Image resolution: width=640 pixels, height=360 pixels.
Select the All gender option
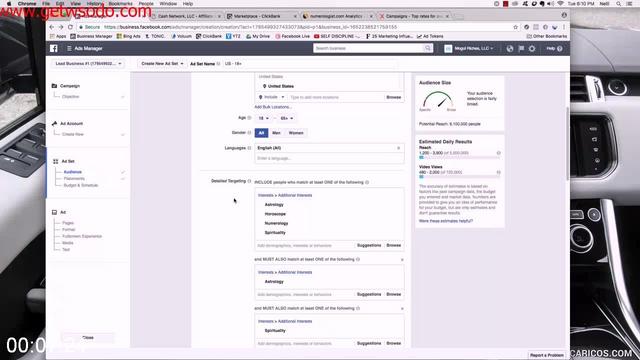click(x=261, y=133)
